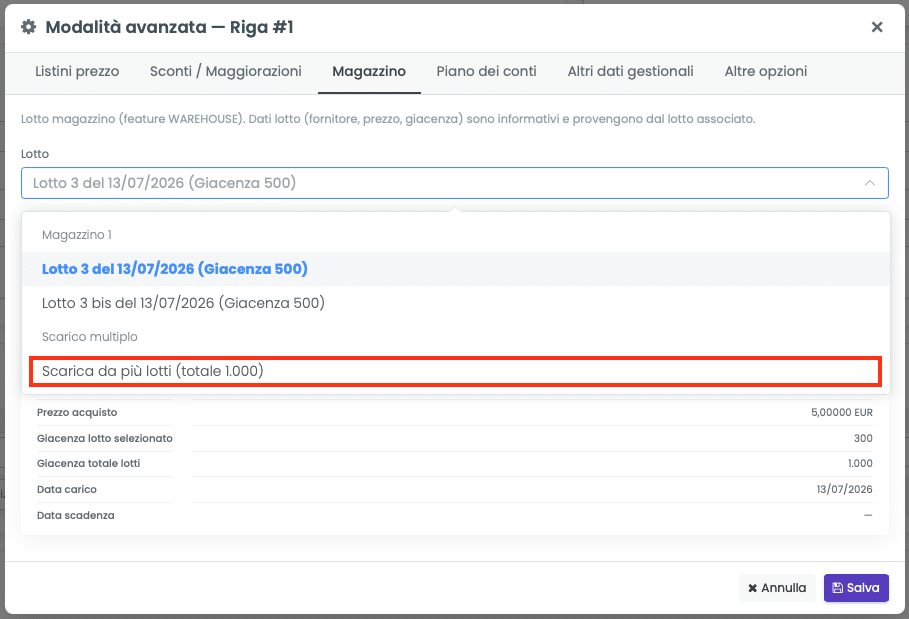Click the Lotto field label
Image resolution: width=909 pixels, height=619 pixels.
[x=35, y=154]
